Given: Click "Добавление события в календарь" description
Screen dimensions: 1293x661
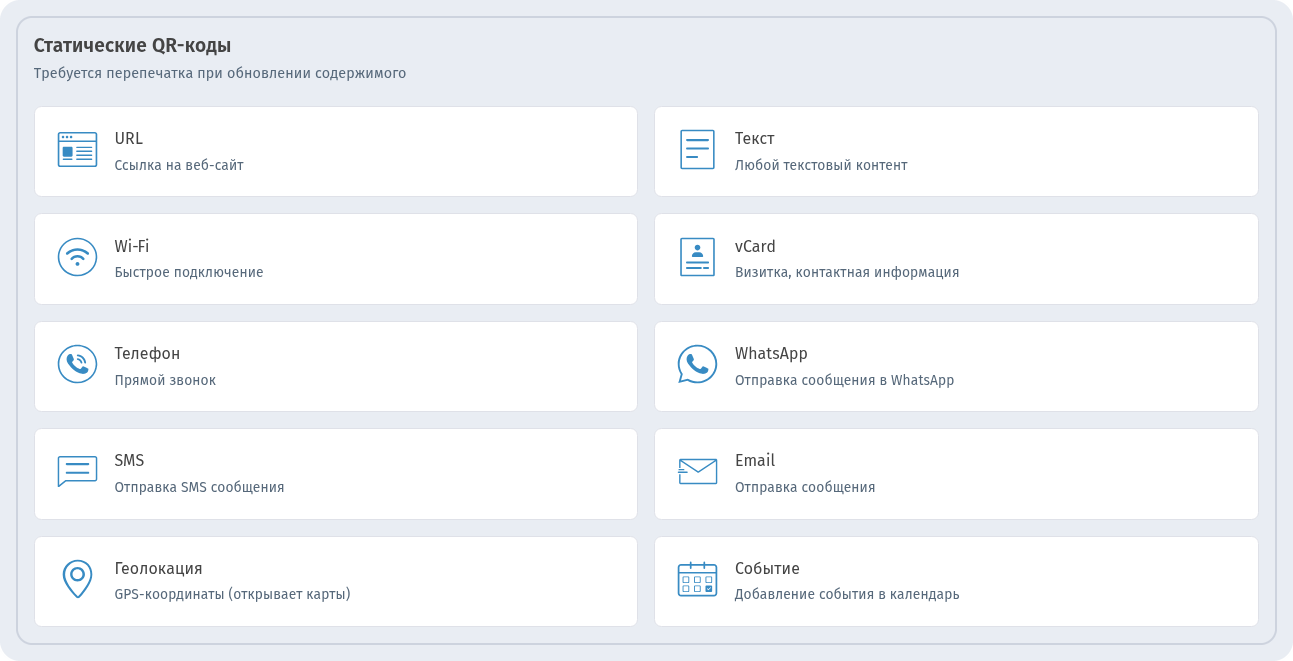Looking at the screenshot, I should pyautogui.click(x=847, y=594).
